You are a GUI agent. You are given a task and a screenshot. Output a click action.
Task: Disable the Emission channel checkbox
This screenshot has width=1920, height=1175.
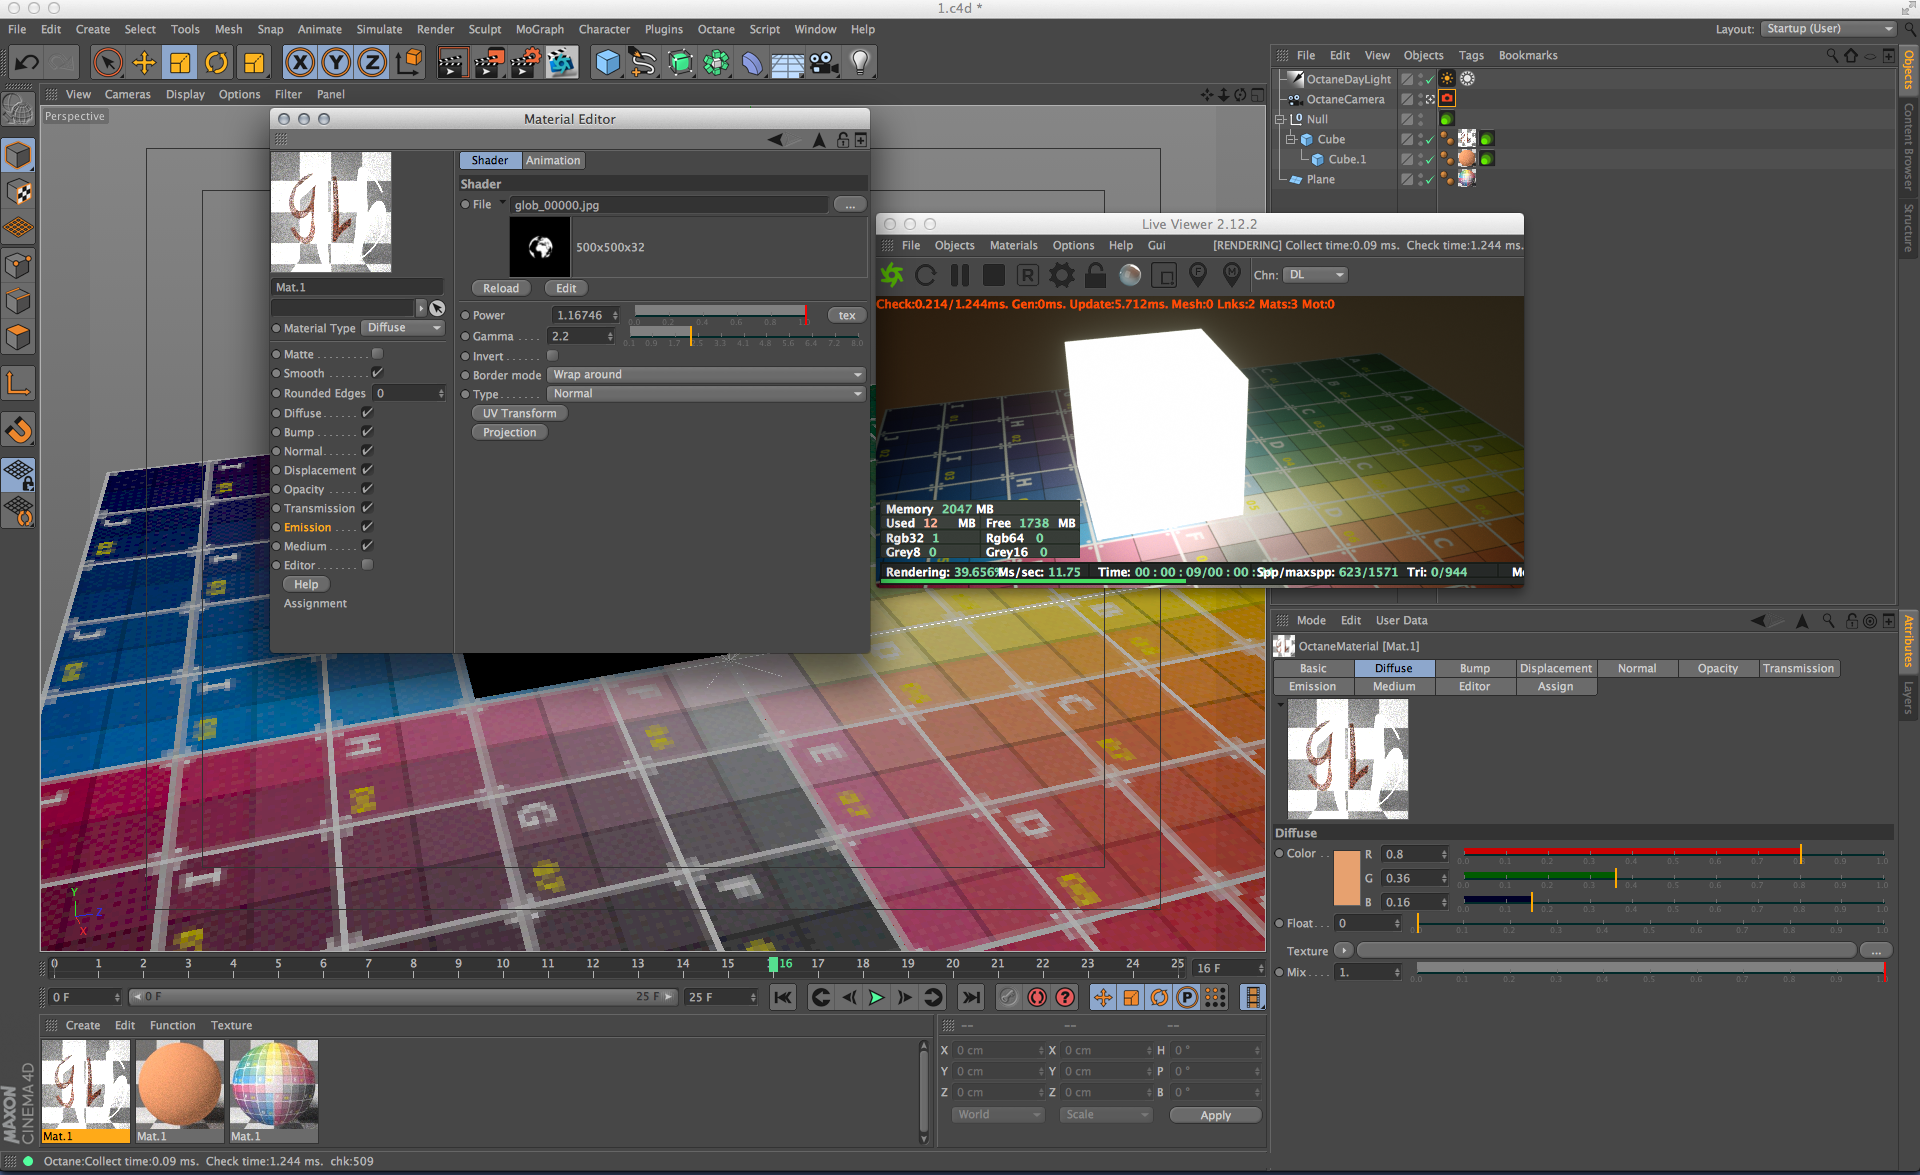pos(367,527)
